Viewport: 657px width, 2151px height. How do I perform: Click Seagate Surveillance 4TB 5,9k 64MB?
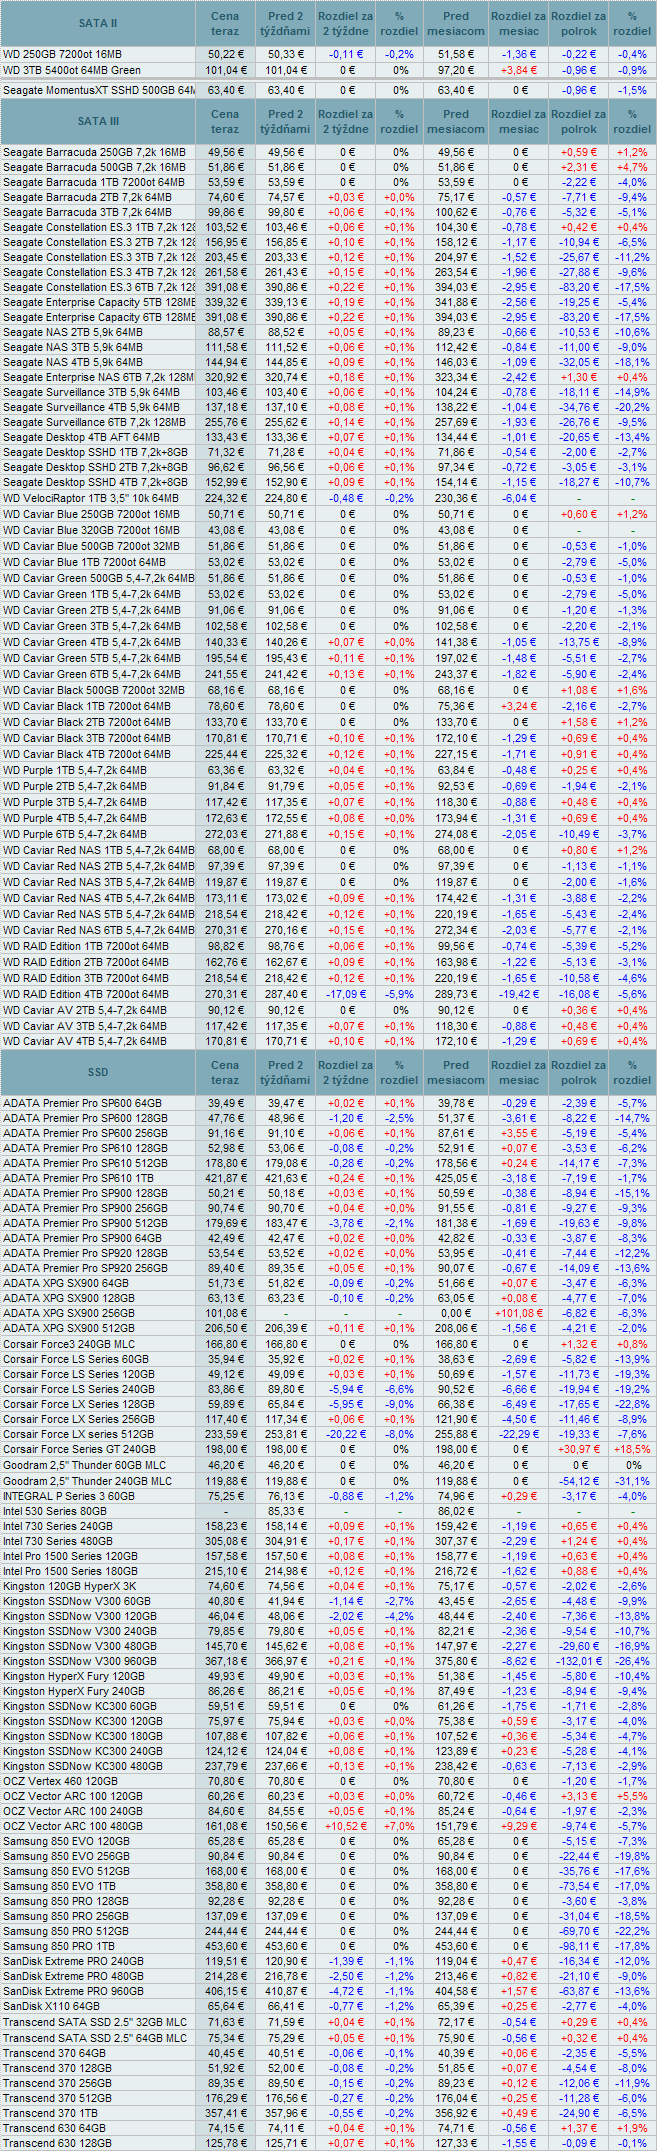pos(92,408)
